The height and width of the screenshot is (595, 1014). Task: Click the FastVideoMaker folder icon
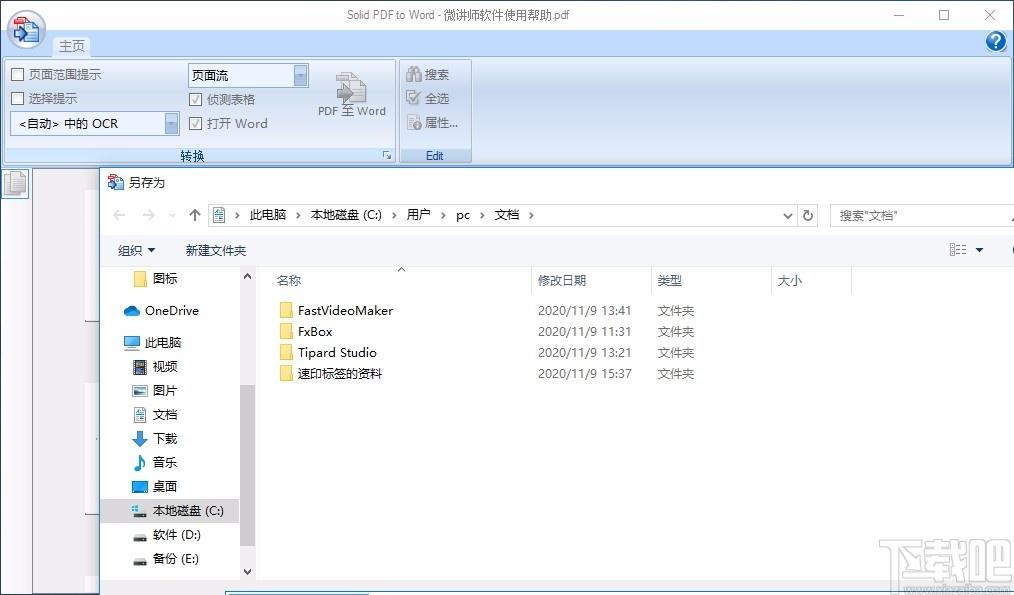point(286,310)
